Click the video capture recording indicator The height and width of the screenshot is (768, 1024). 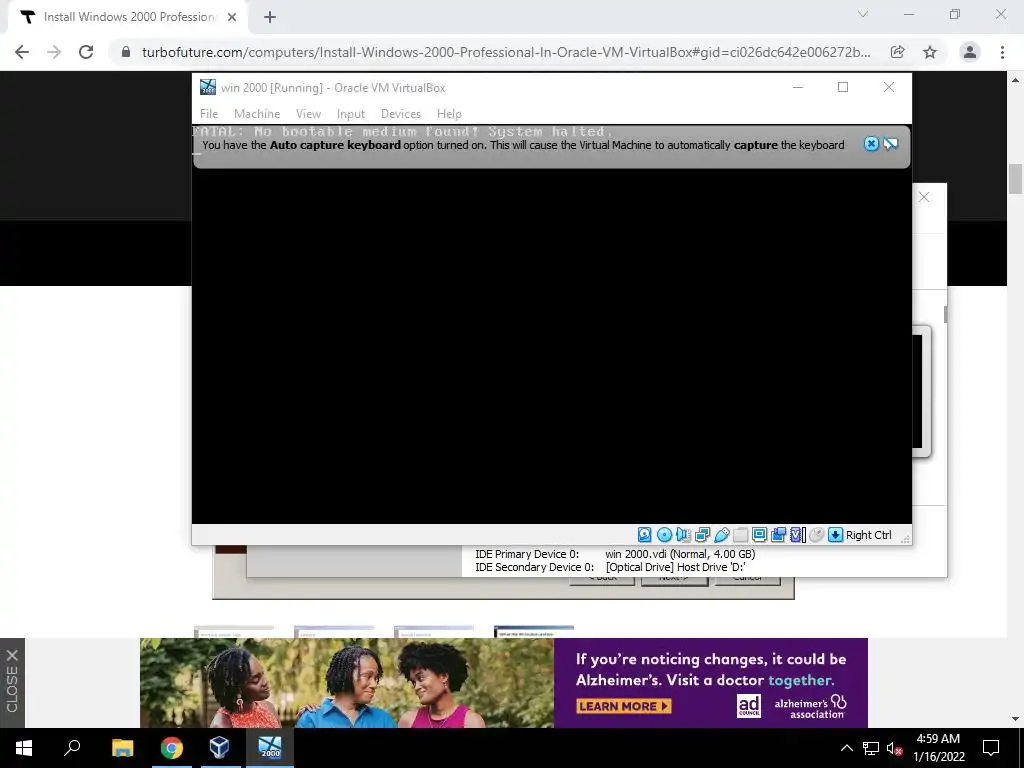click(778, 535)
